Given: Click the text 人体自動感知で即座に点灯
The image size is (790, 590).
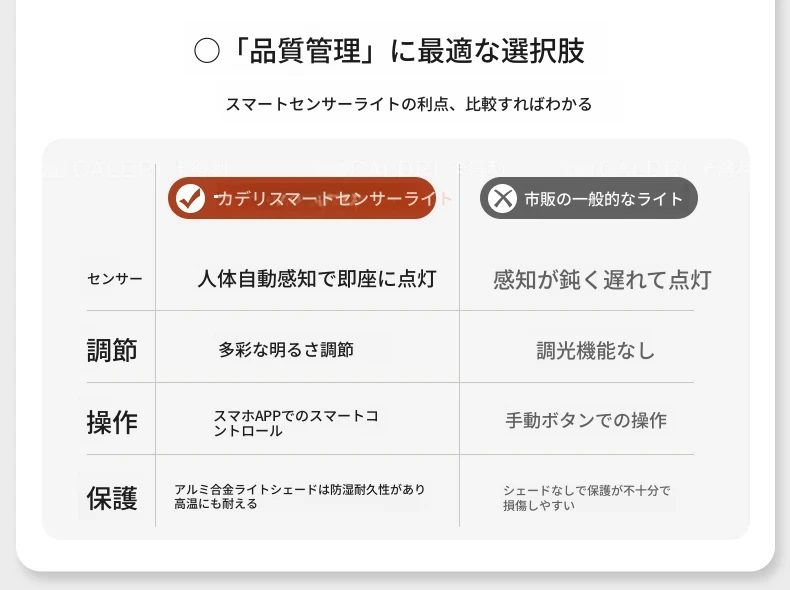Looking at the screenshot, I should (316, 279).
